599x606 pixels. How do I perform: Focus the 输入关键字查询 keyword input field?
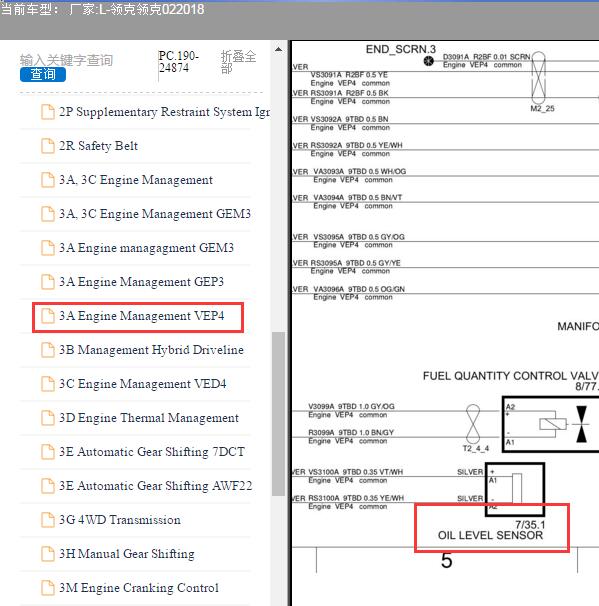(x=66, y=60)
